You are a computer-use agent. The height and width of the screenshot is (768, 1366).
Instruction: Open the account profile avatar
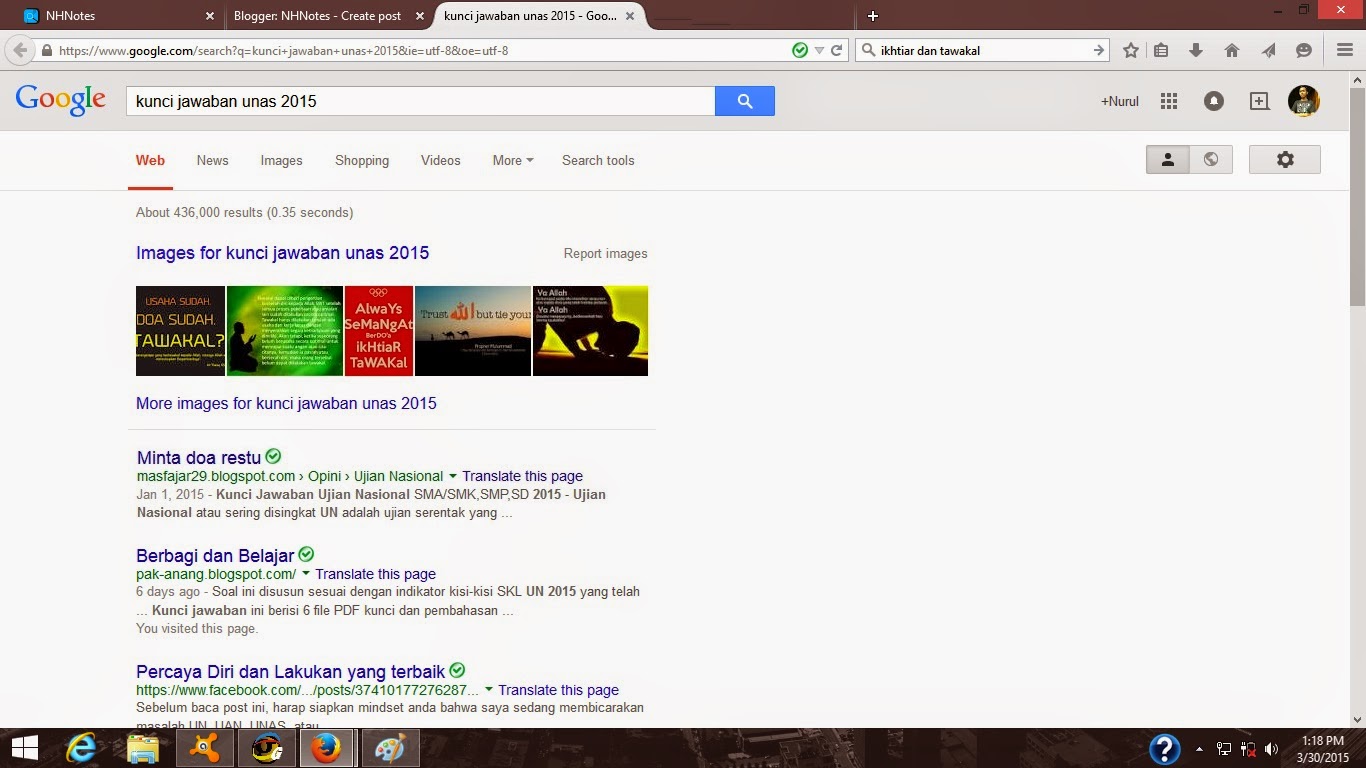(1303, 100)
